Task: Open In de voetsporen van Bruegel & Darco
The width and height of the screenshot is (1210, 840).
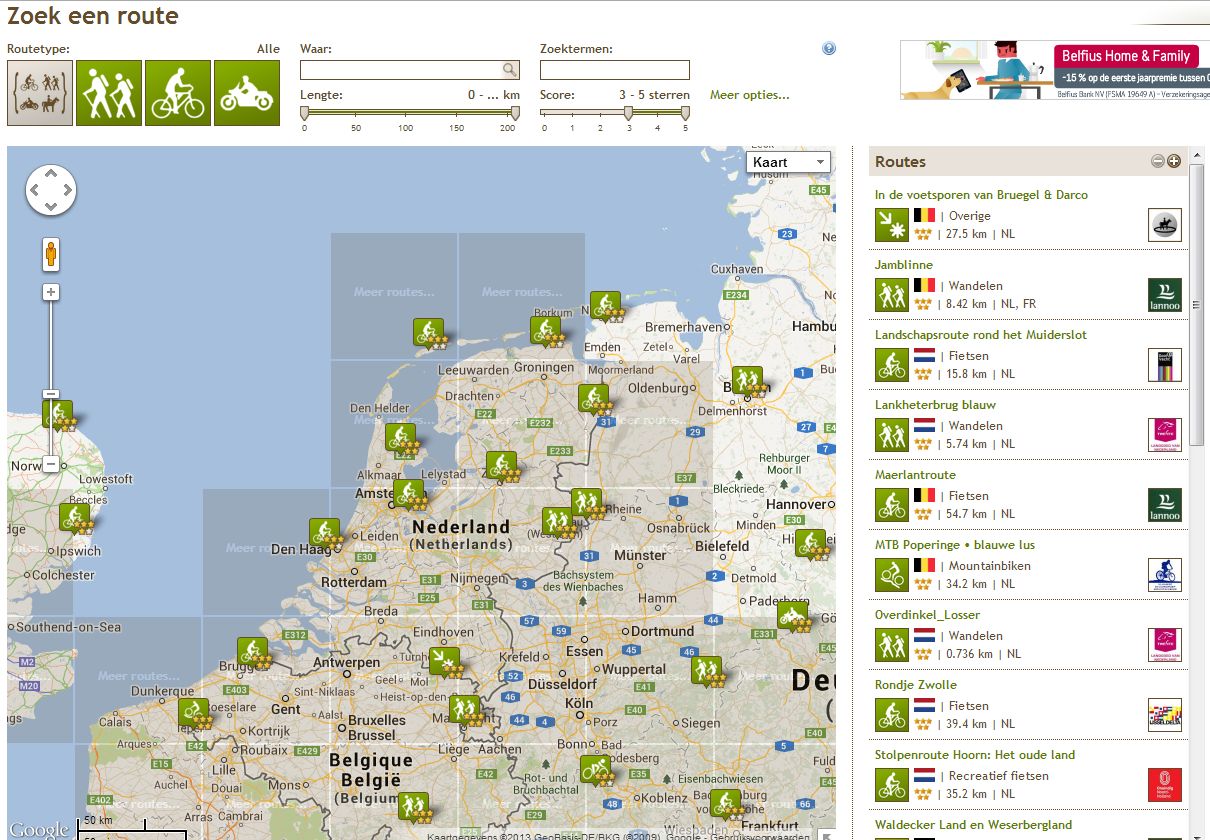Action: click(x=981, y=195)
